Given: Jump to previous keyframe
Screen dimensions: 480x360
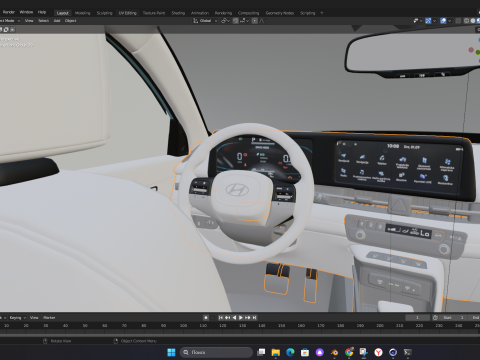Looking at the screenshot, I should 227,318.
